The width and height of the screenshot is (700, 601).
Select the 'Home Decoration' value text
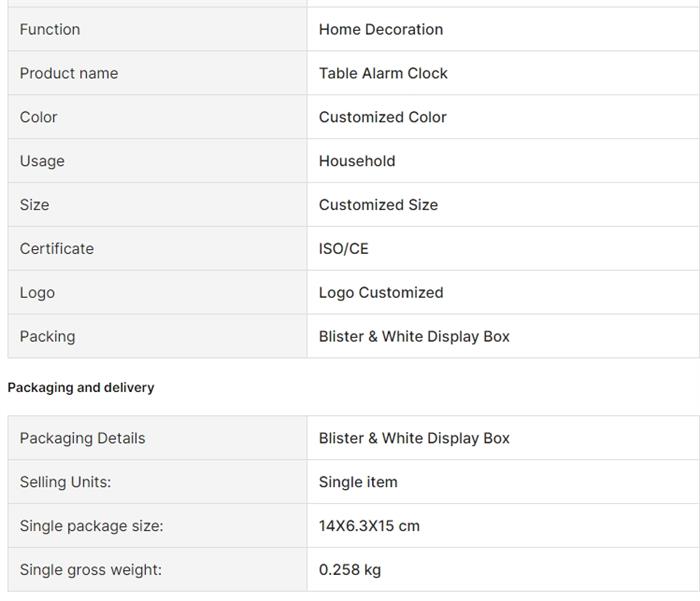point(381,29)
